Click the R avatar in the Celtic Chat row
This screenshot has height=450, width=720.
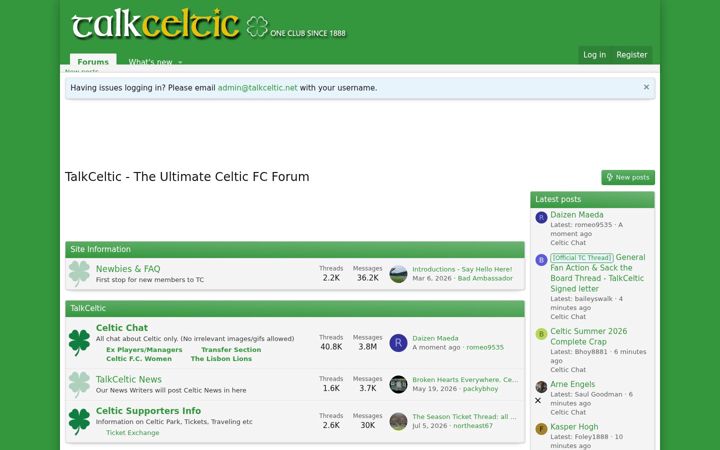[398, 343]
